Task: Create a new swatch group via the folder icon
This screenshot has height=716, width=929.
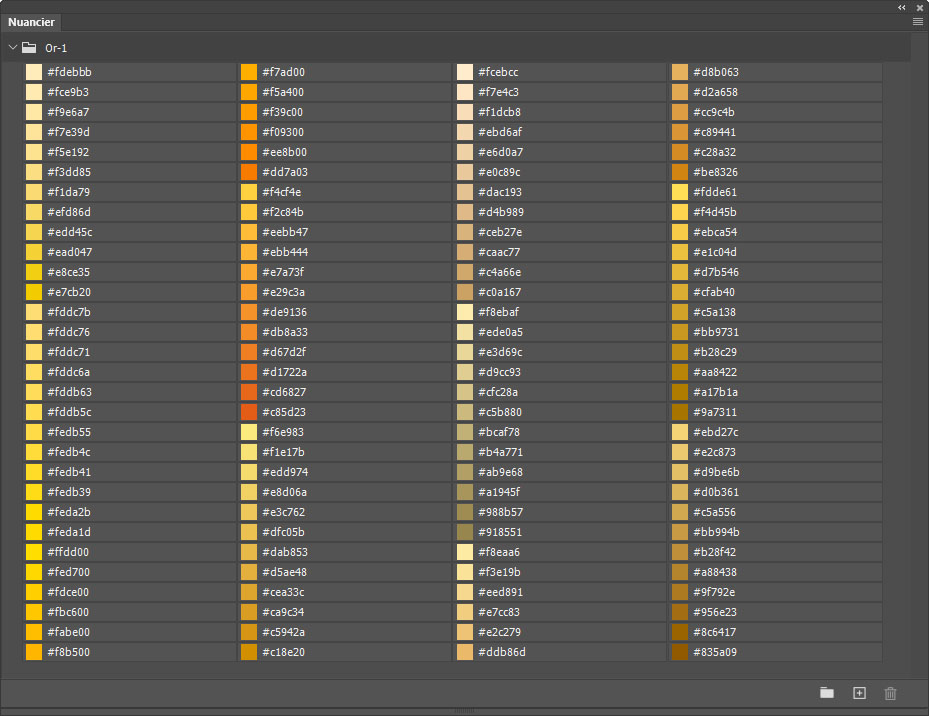Action: (x=827, y=692)
